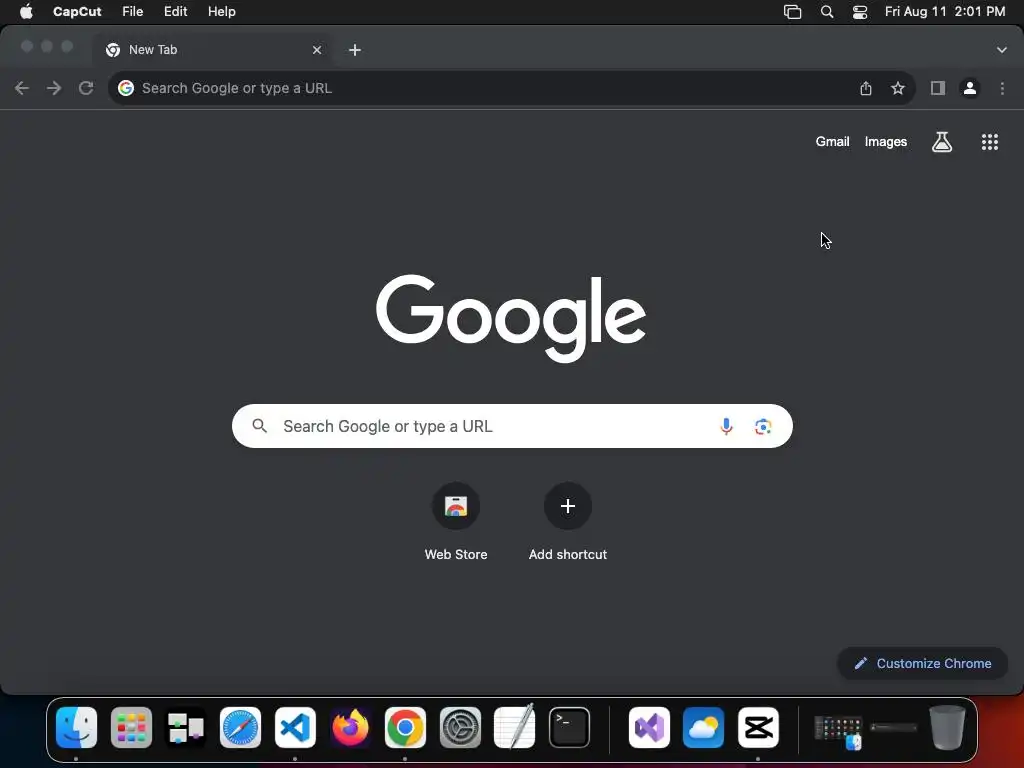
Task: Click the Stage Manager window icon in menu bar
Action: 792,12
